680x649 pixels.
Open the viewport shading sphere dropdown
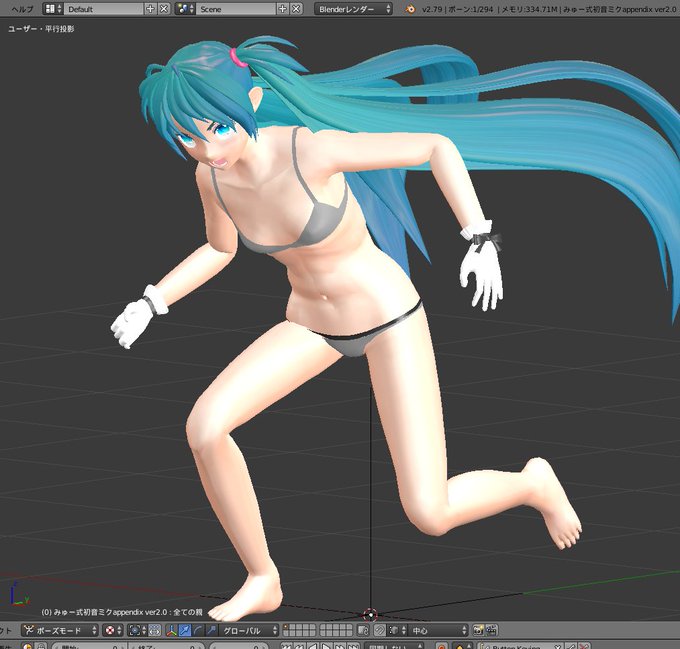pos(114,630)
